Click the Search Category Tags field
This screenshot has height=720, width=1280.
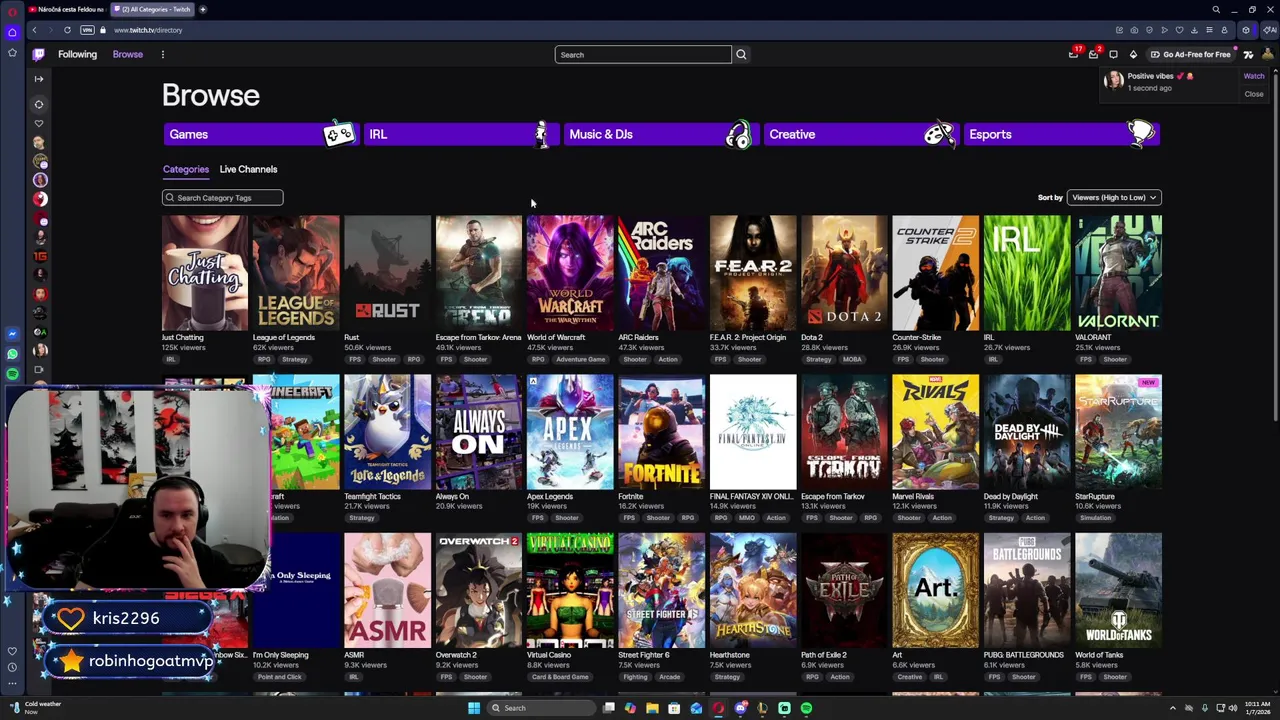click(x=223, y=197)
